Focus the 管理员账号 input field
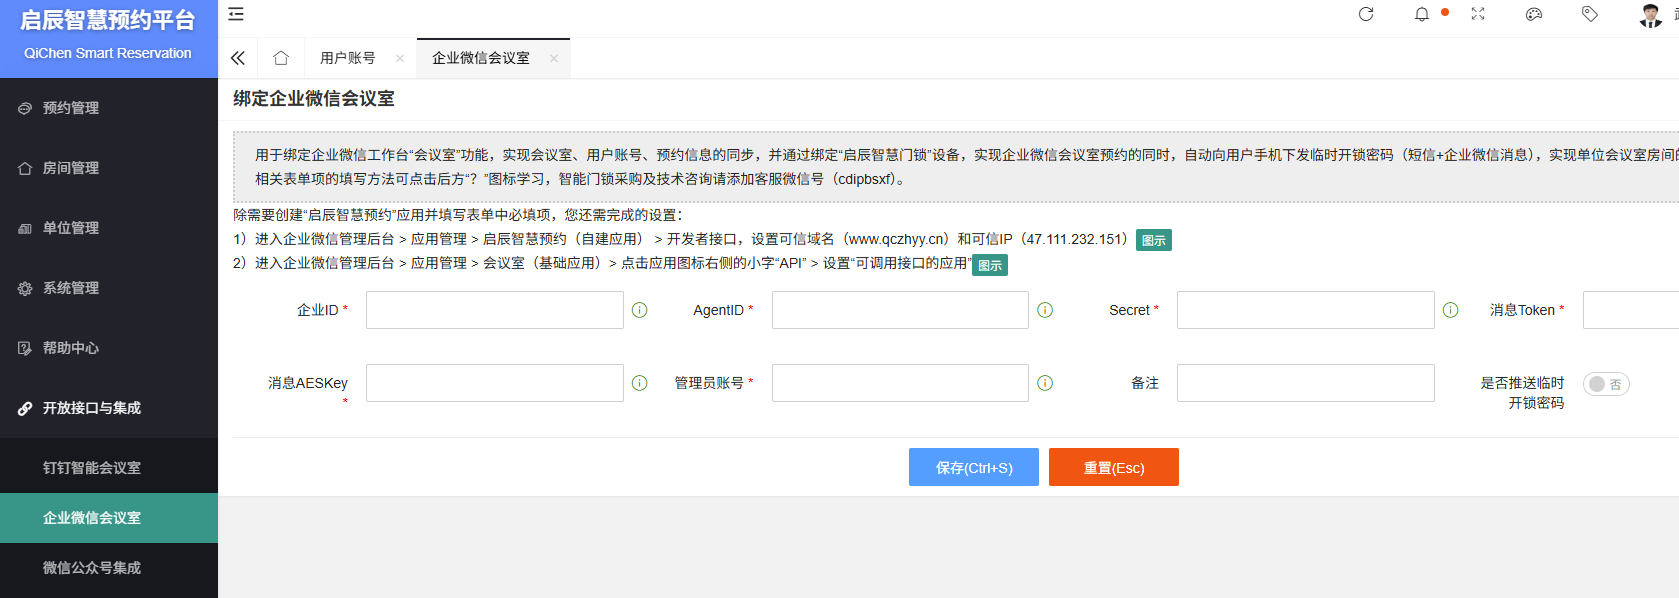 coord(900,383)
